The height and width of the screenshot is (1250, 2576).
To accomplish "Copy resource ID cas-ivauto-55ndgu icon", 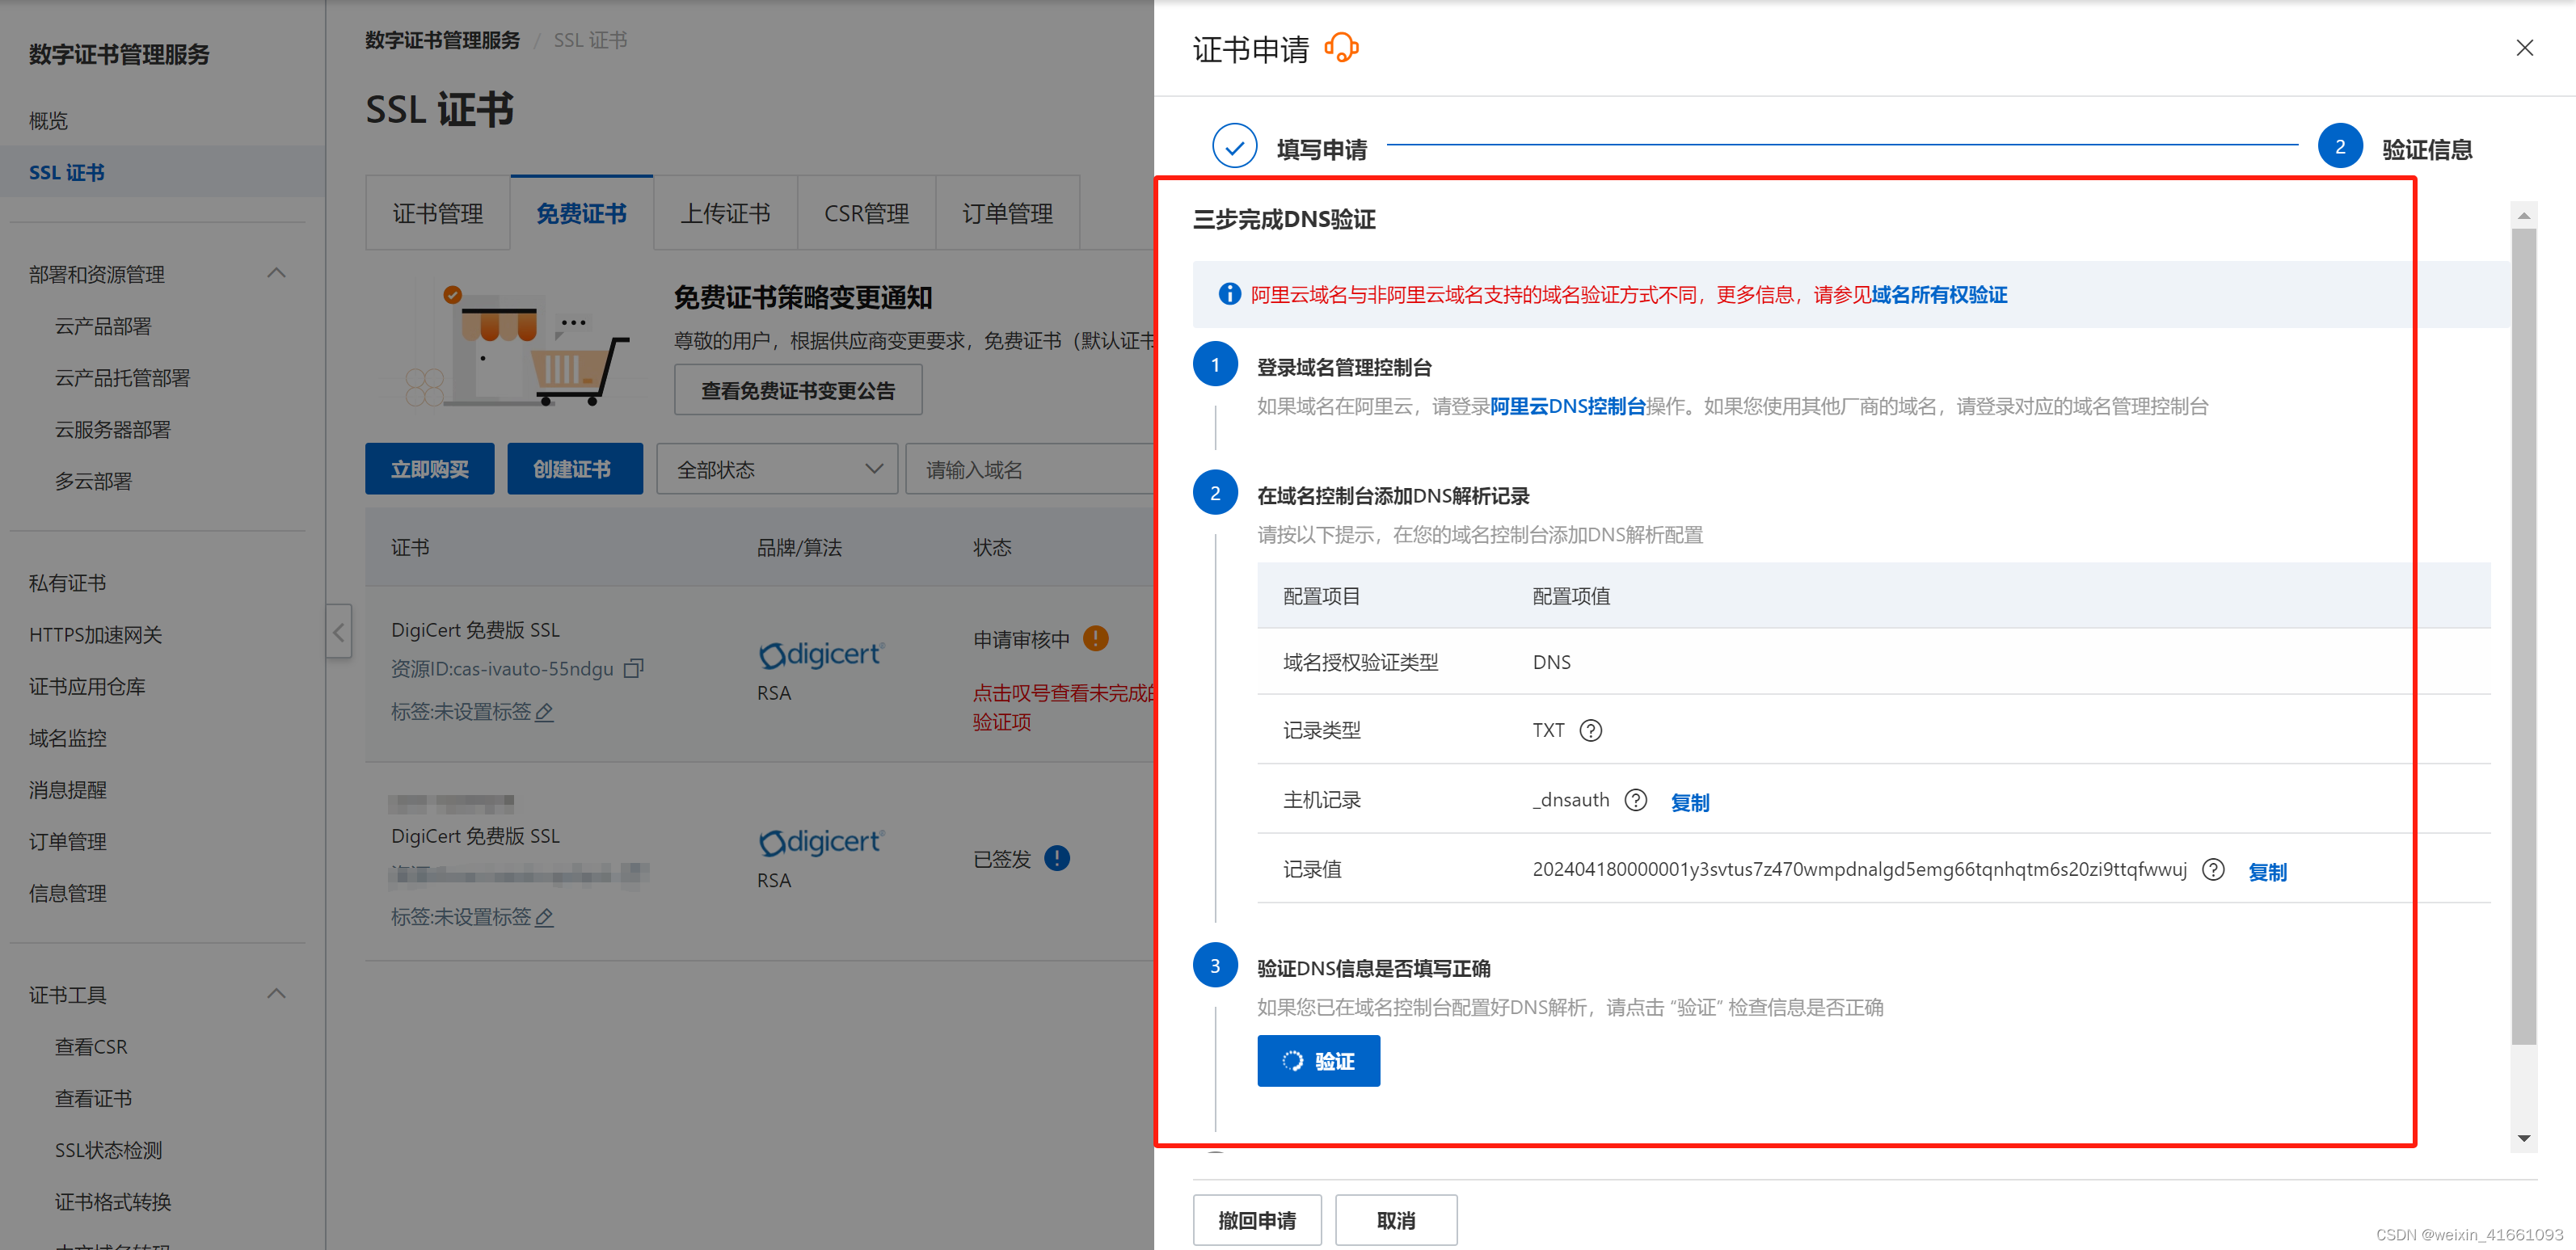I will pyautogui.click(x=633, y=668).
